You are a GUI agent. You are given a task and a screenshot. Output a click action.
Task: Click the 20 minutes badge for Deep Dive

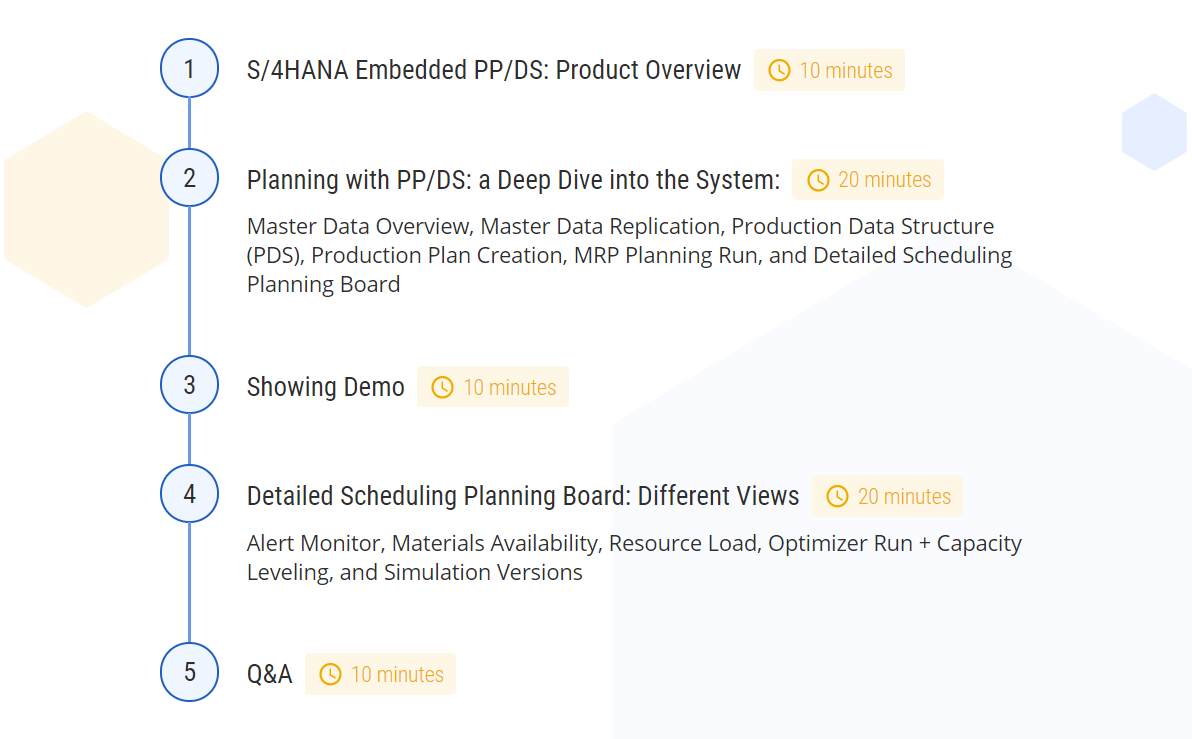[868, 179]
